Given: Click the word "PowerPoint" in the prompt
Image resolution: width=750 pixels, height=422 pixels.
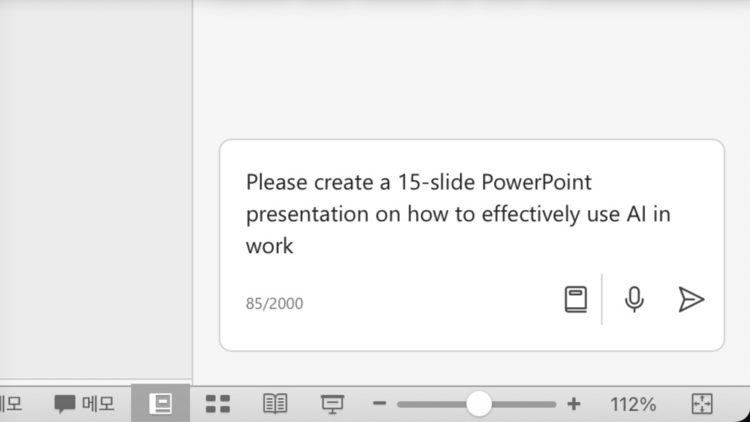Looking at the screenshot, I should 536,182.
